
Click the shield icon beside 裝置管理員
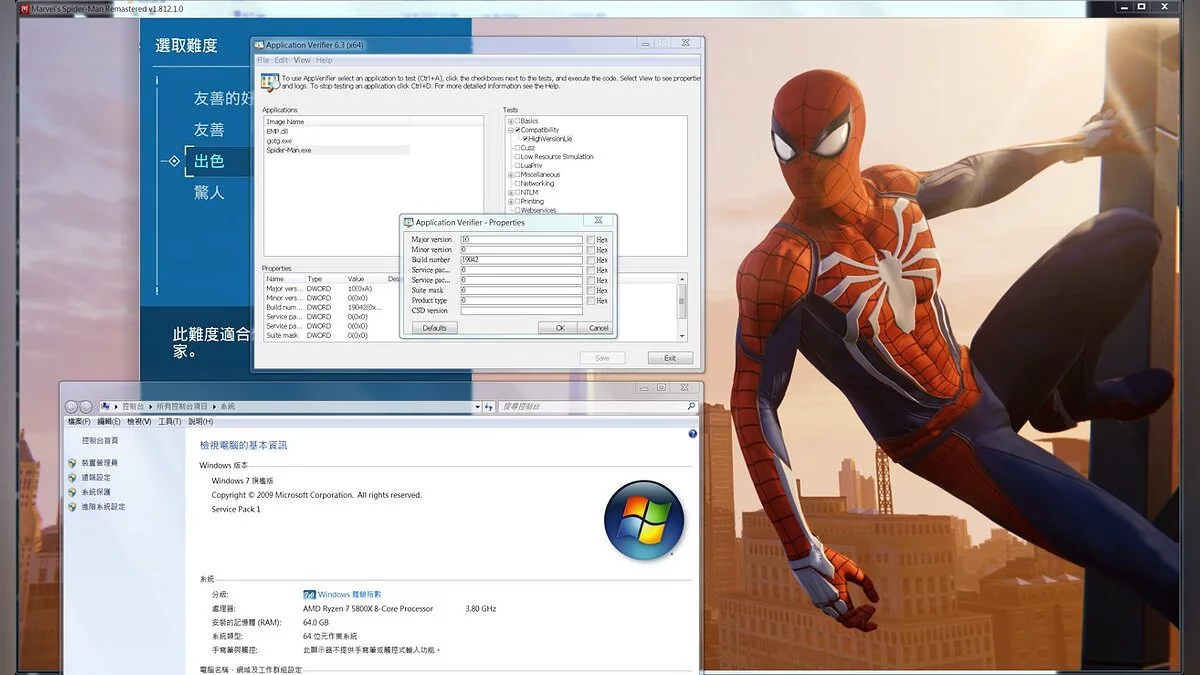[72, 463]
